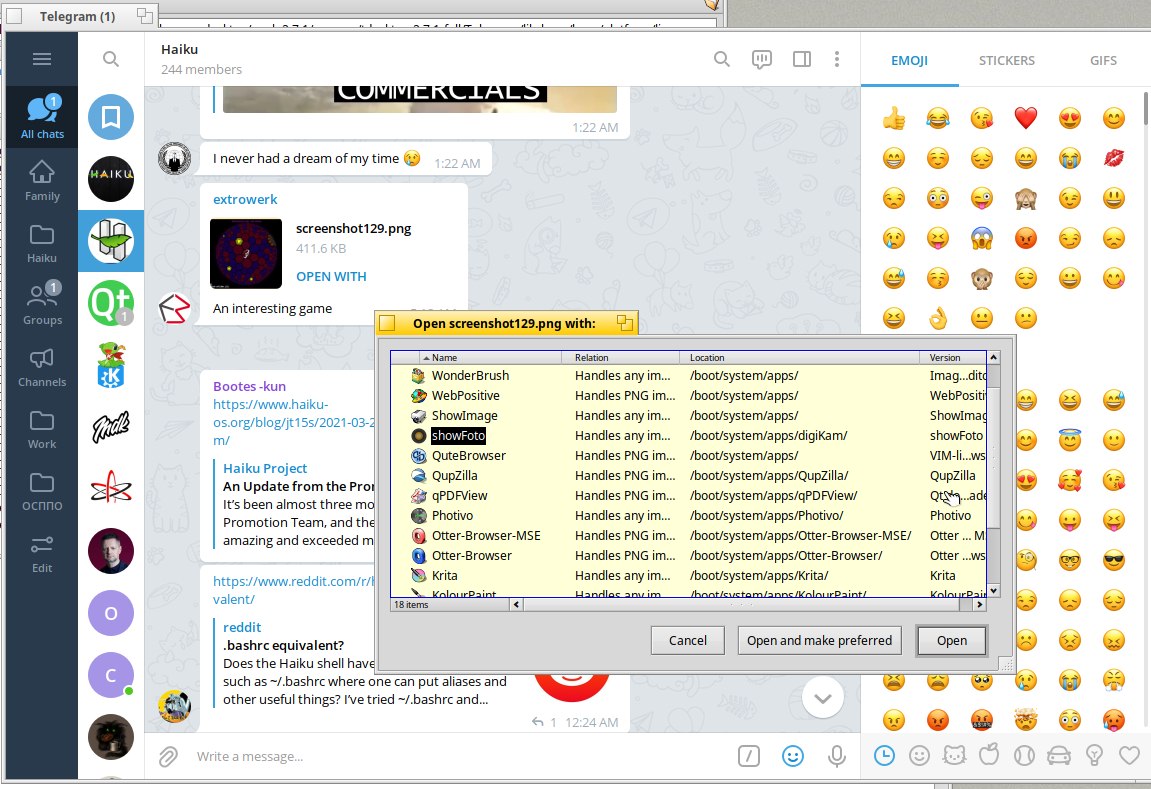
Task: Switch to the STICKERS tab
Action: (1006, 60)
